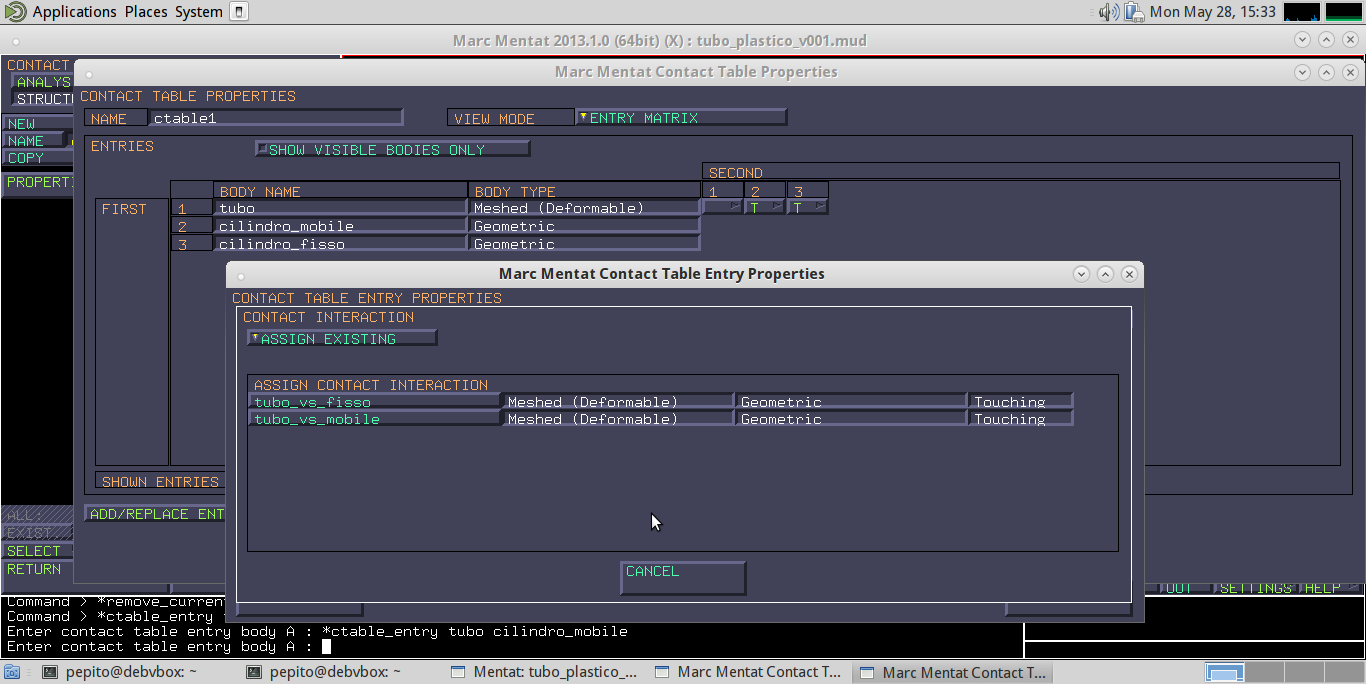Open matrix cell T for tubo vs body 3

(808, 207)
